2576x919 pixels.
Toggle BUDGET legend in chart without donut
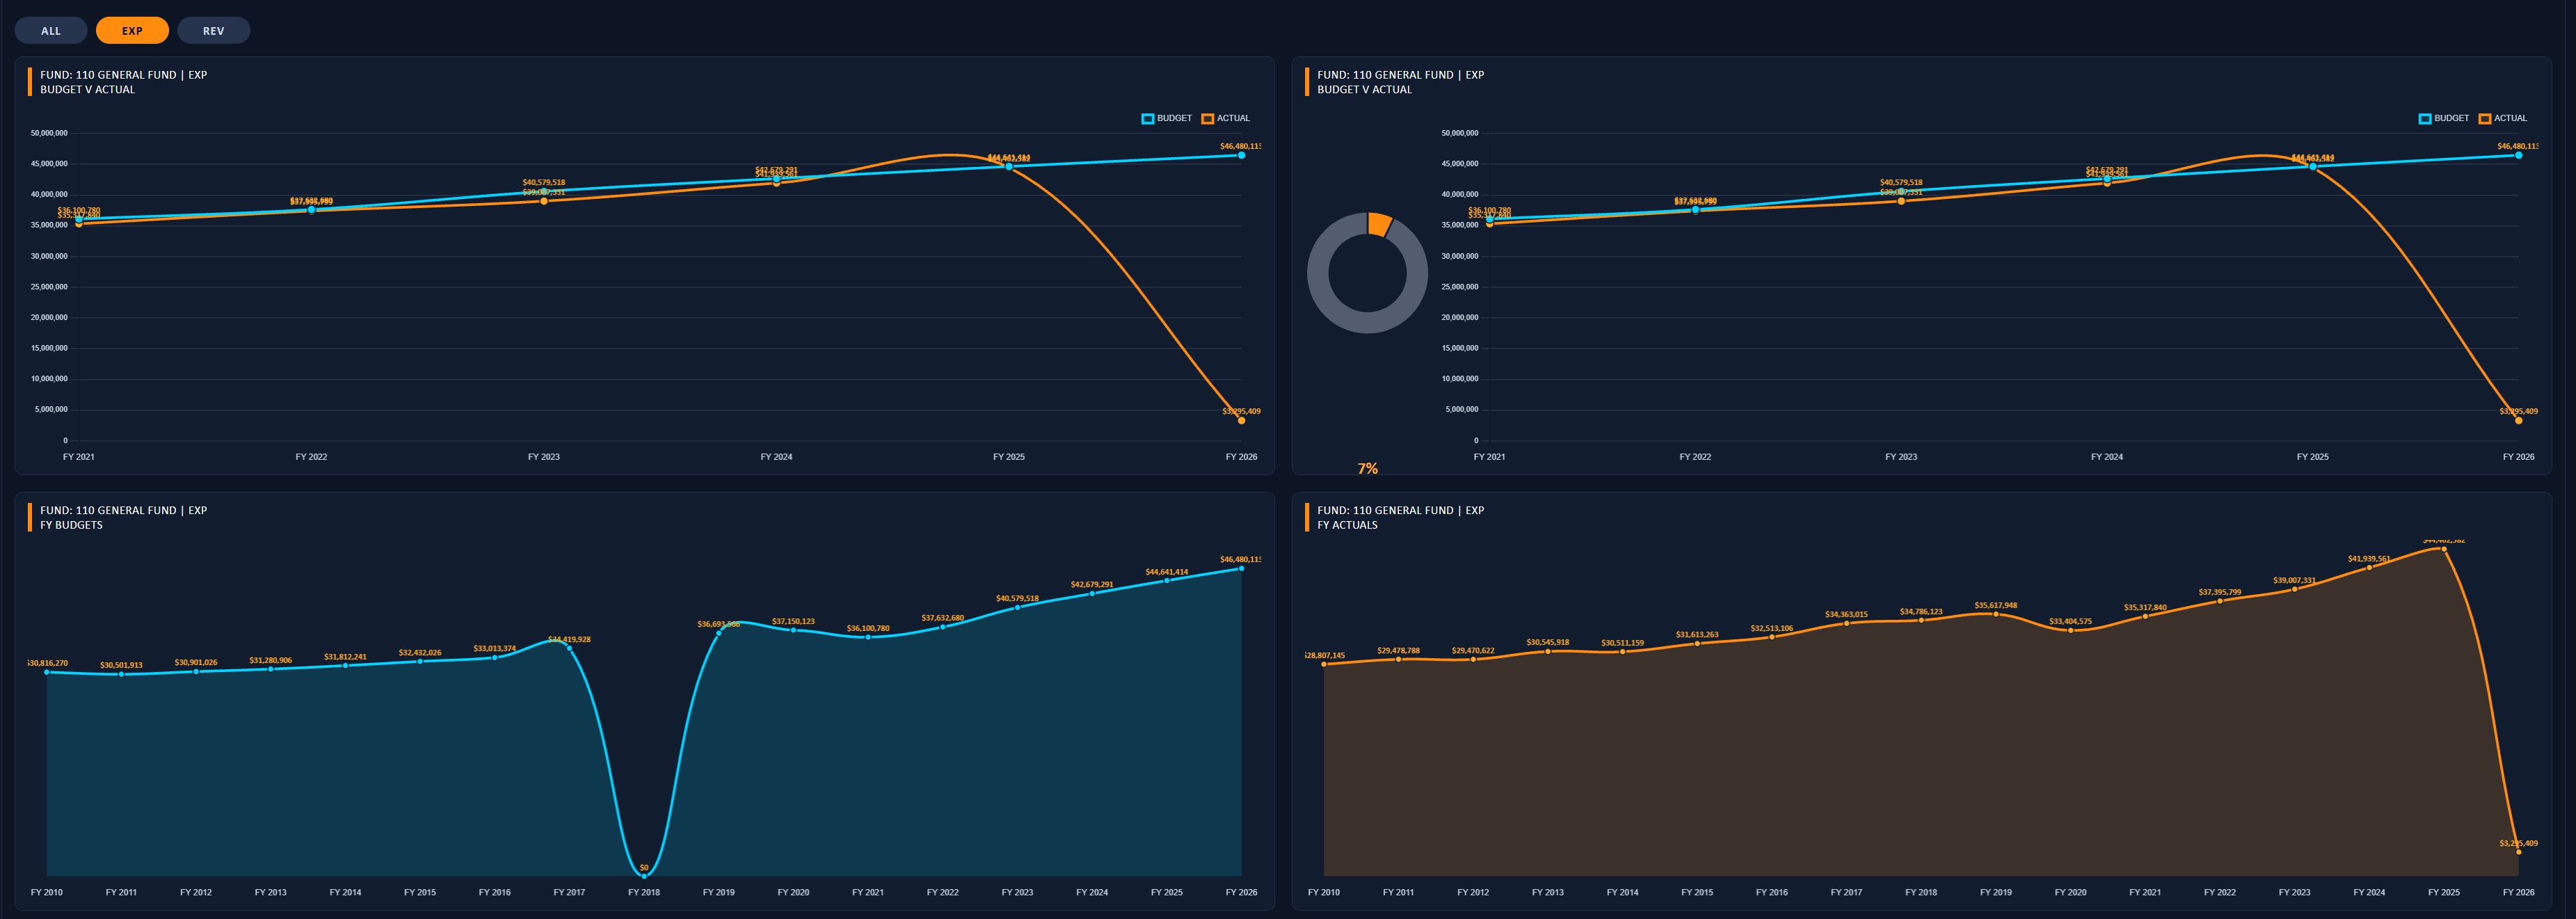click(x=1167, y=118)
